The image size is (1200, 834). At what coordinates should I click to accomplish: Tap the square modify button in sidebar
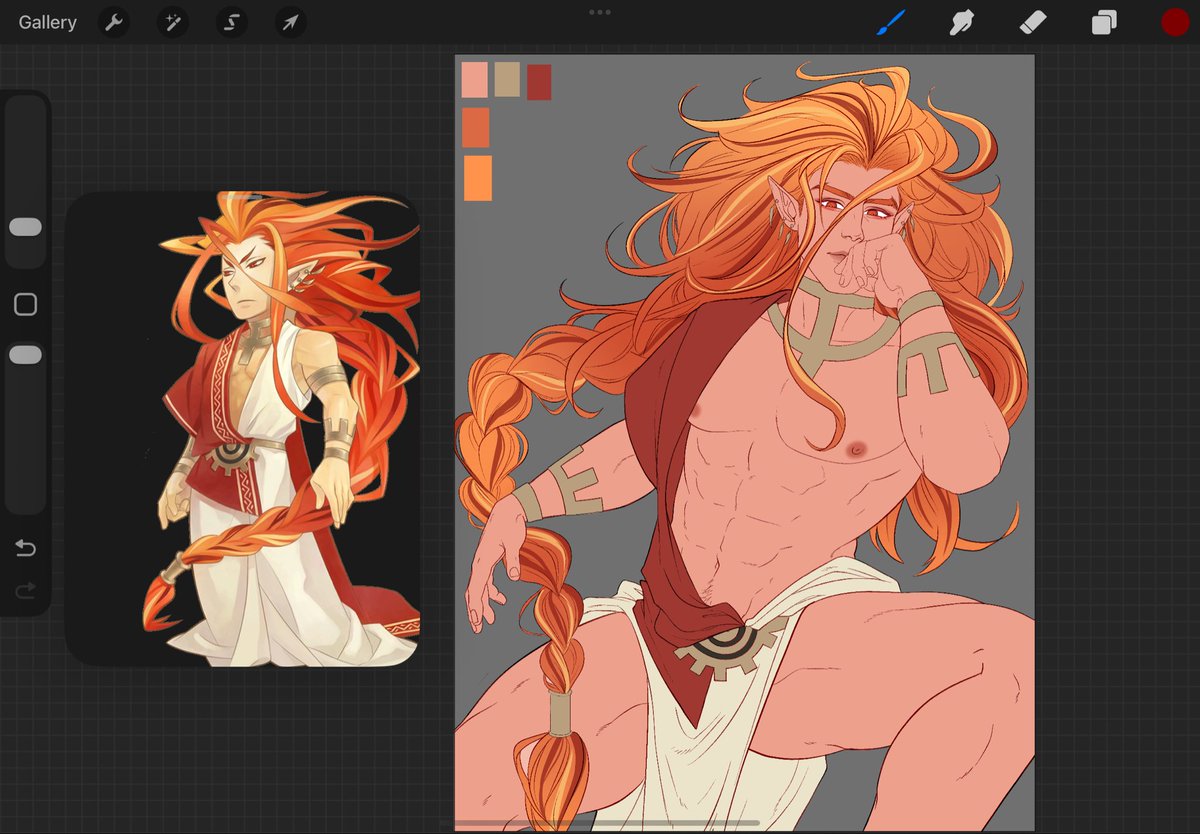(x=25, y=305)
